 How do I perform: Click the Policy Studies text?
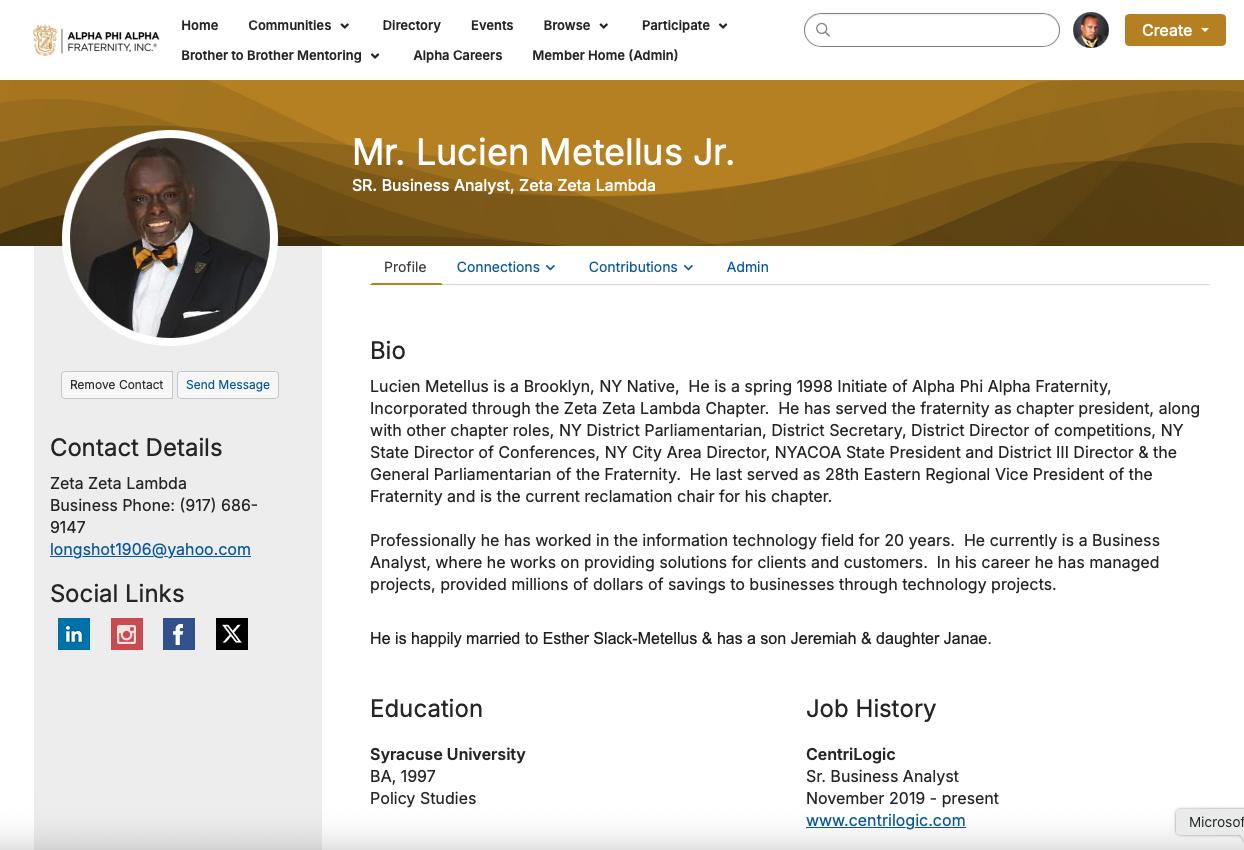[423, 798]
